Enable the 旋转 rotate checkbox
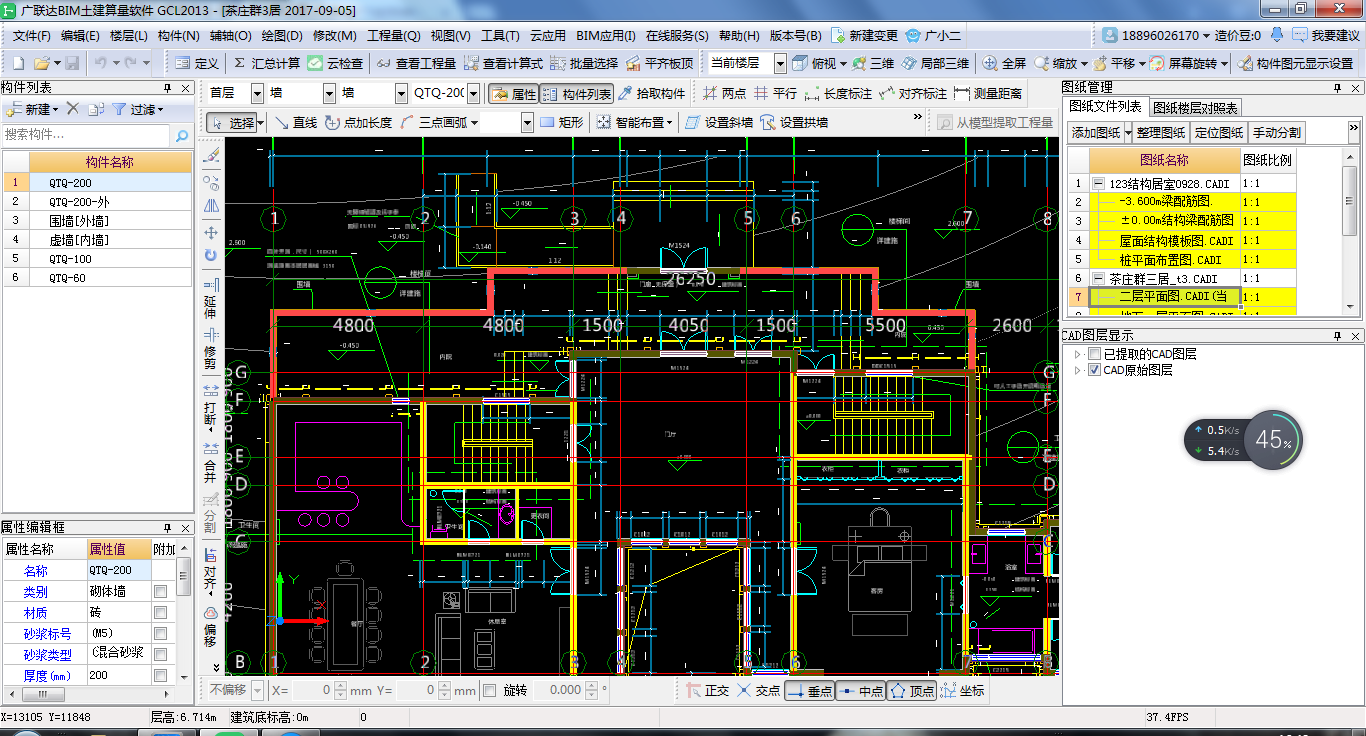This screenshot has width=1366, height=736. click(x=490, y=690)
